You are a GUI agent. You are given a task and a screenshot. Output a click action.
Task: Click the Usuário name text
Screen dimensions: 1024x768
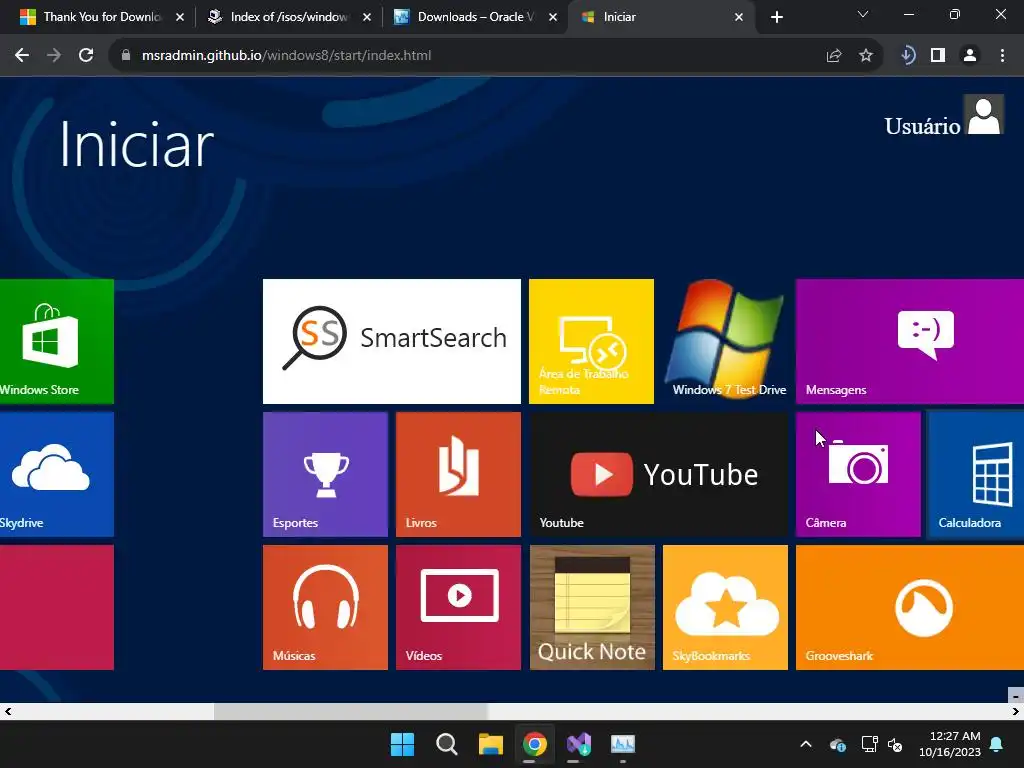(x=922, y=126)
